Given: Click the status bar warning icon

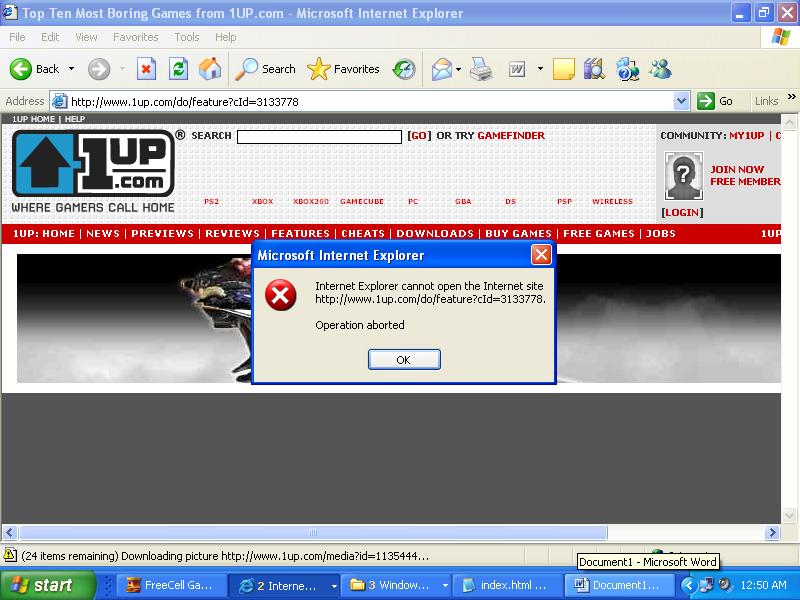Looking at the screenshot, I should pyautogui.click(x=9, y=555).
